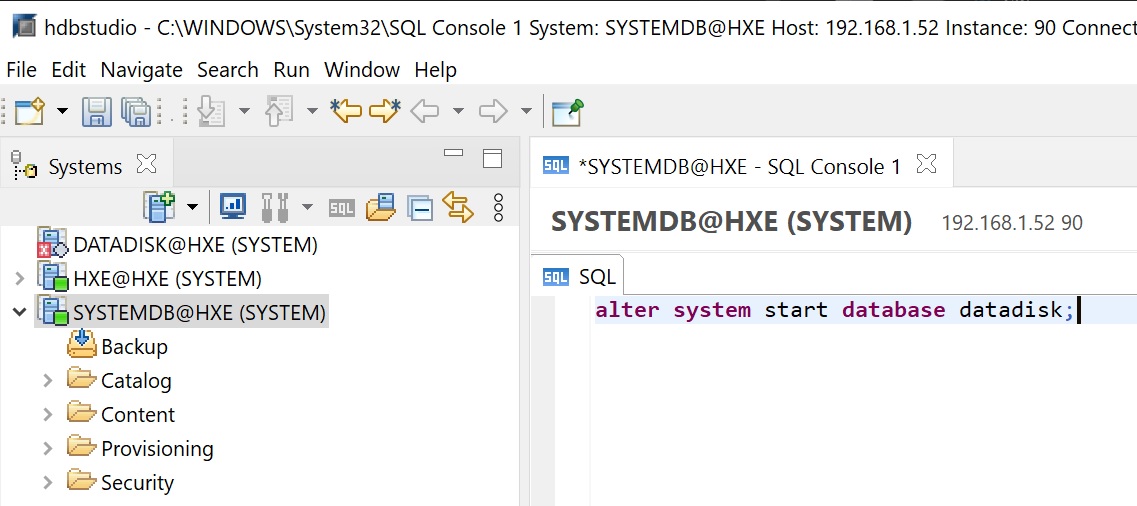Select the Backup tree item
Image resolution: width=1137 pixels, height=506 pixels.
133,347
